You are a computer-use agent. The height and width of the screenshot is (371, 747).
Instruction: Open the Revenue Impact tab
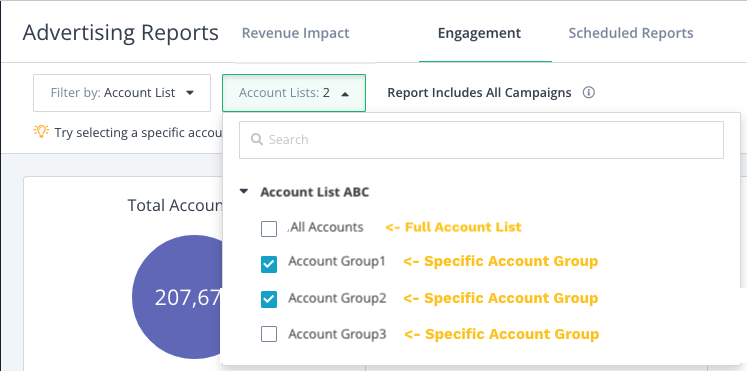(295, 33)
